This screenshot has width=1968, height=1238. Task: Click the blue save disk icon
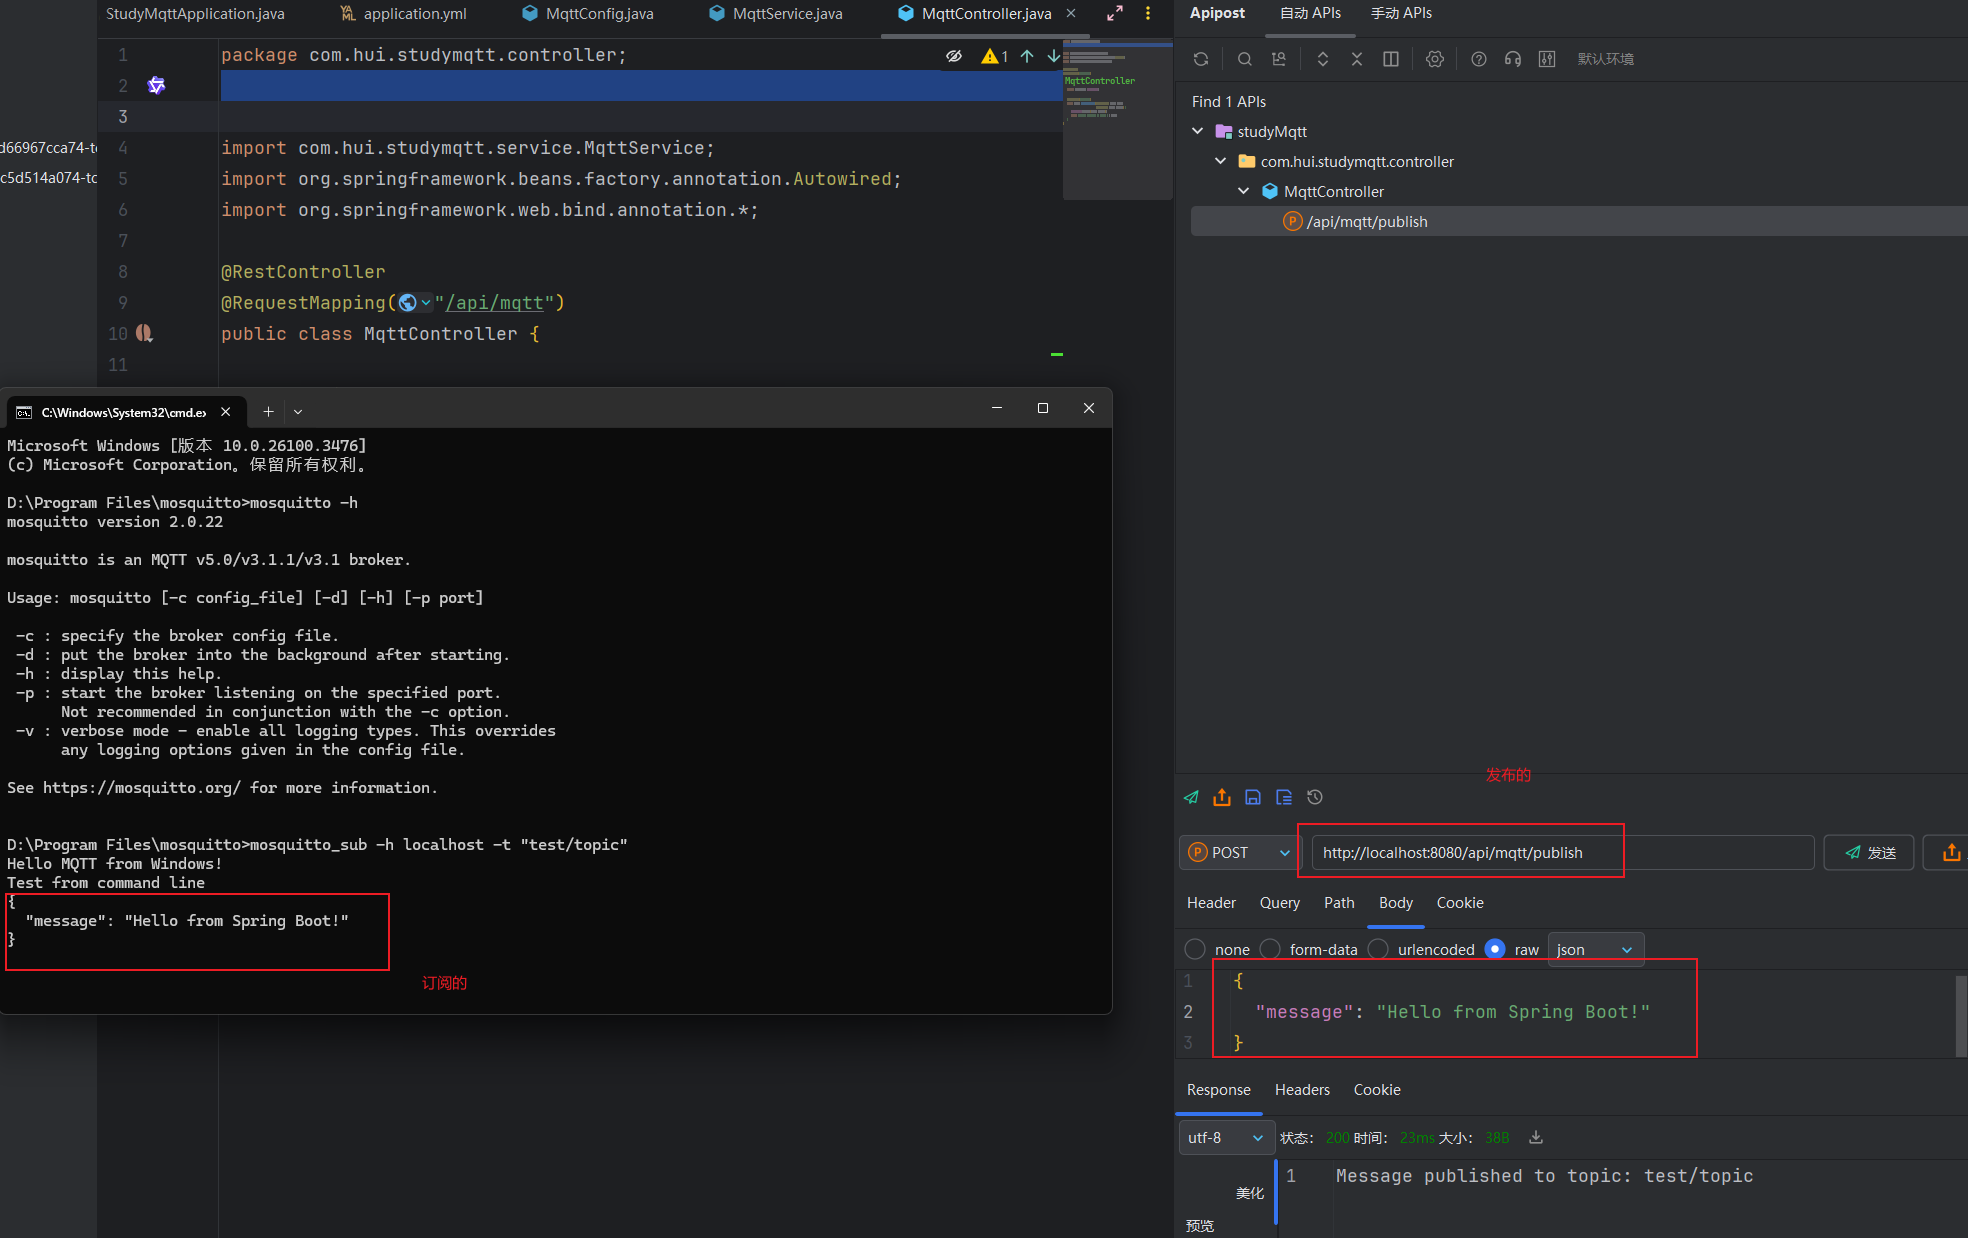pos(1252,797)
